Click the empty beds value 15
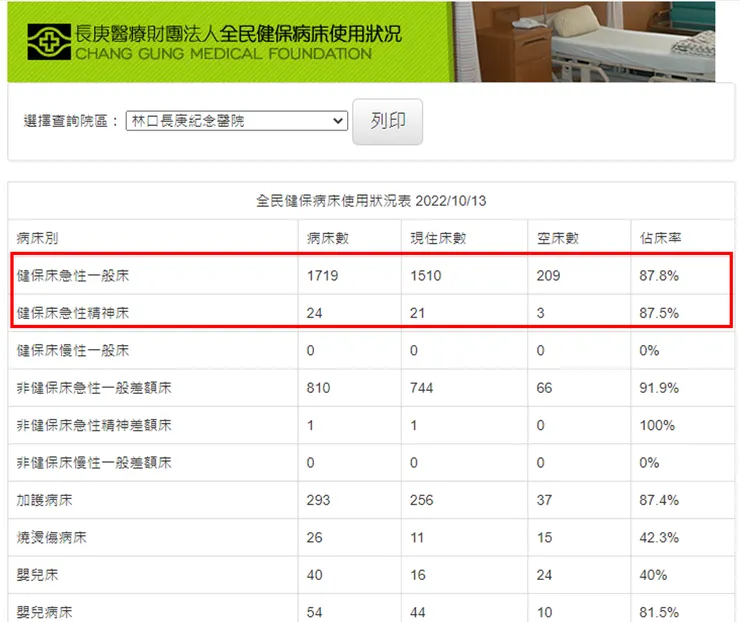740x622 pixels. [x=544, y=538]
